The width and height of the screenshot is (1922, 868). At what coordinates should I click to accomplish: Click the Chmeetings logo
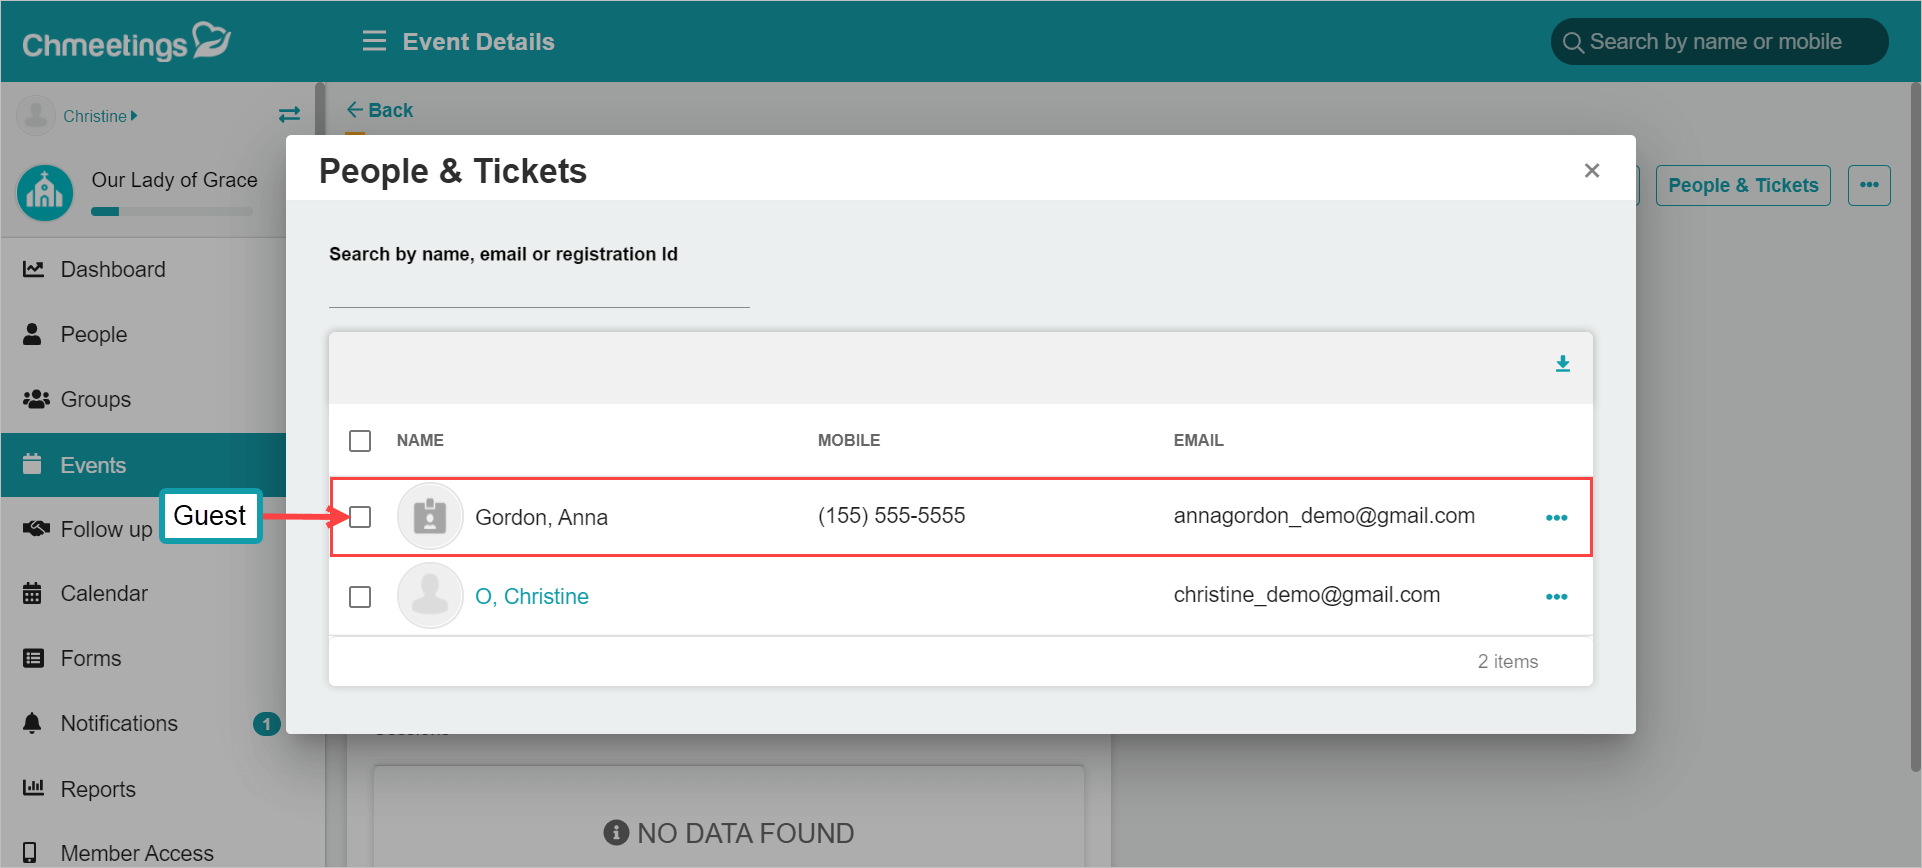(126, 42)
